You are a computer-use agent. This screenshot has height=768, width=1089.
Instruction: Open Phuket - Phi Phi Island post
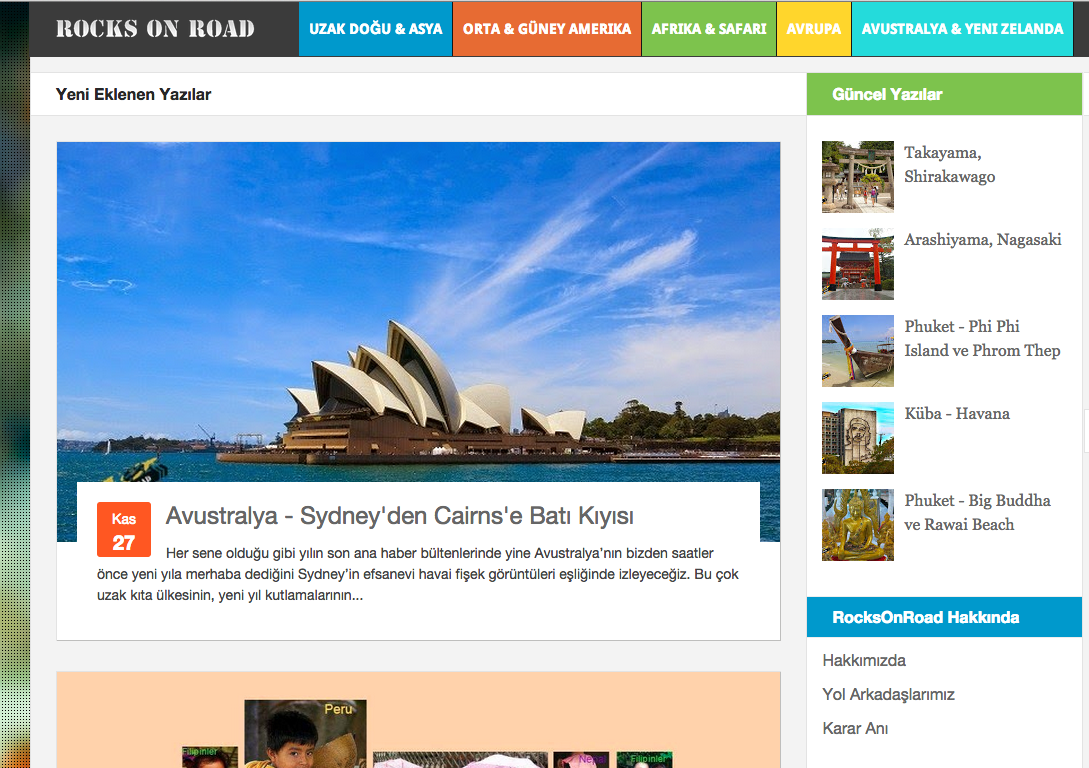pos(981,338)
